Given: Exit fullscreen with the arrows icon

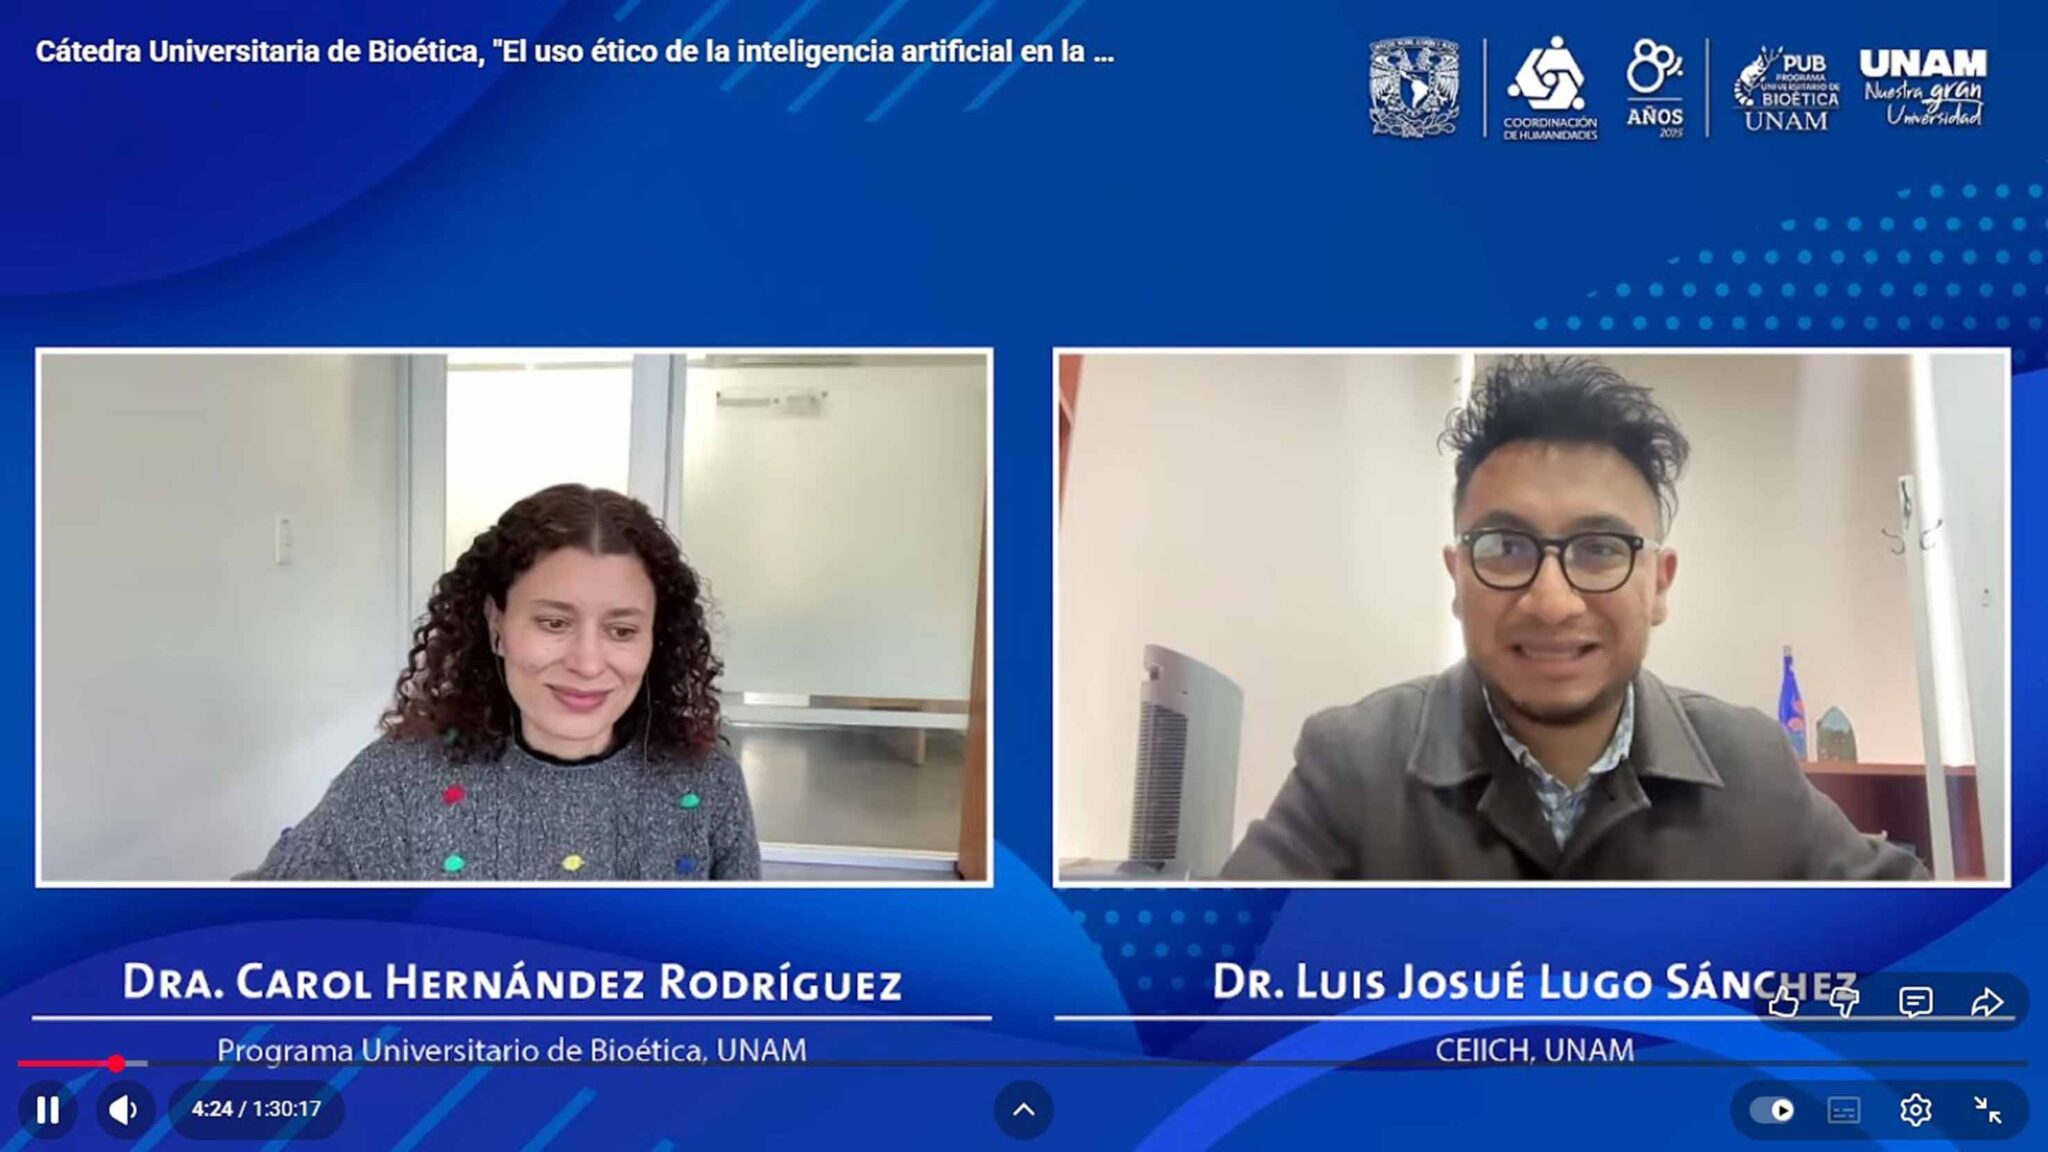Looking at the screenshot, I should pos(1987,1110).
